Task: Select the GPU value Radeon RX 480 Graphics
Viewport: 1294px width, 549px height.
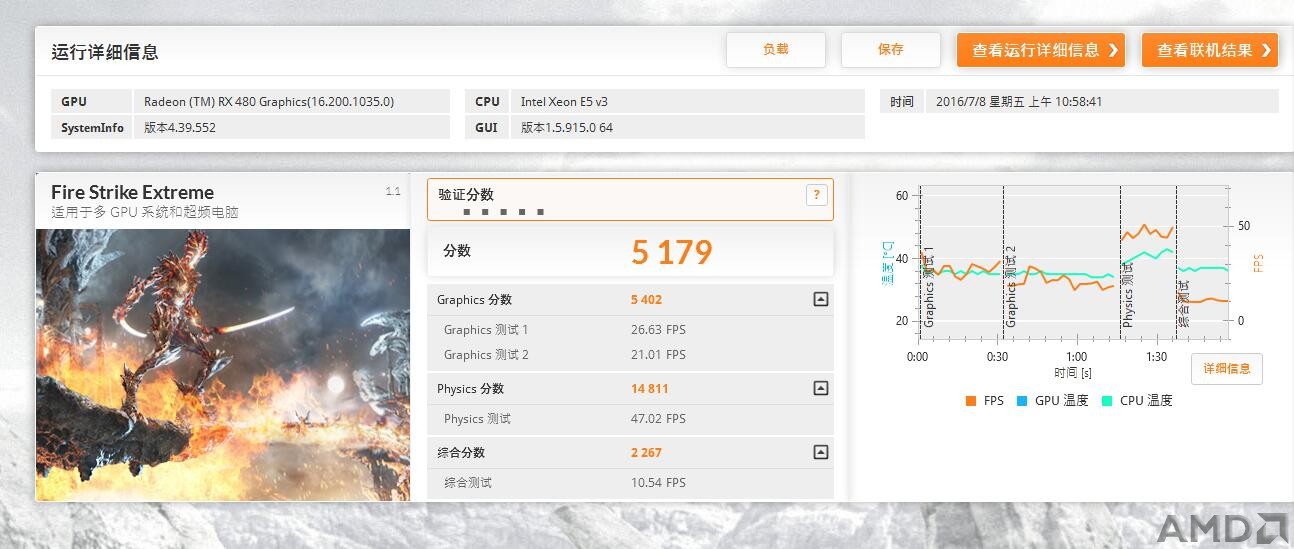Action: (269, 102)
